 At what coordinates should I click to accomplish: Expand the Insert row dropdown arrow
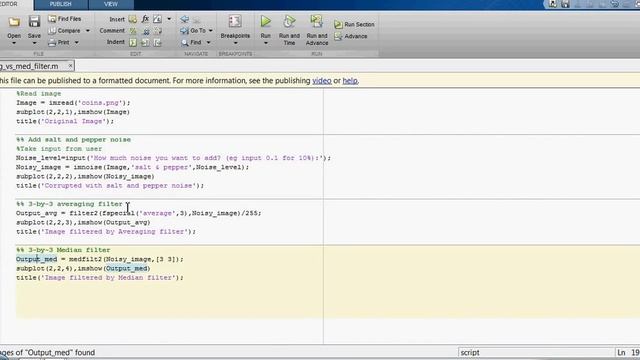coord(169,19)
